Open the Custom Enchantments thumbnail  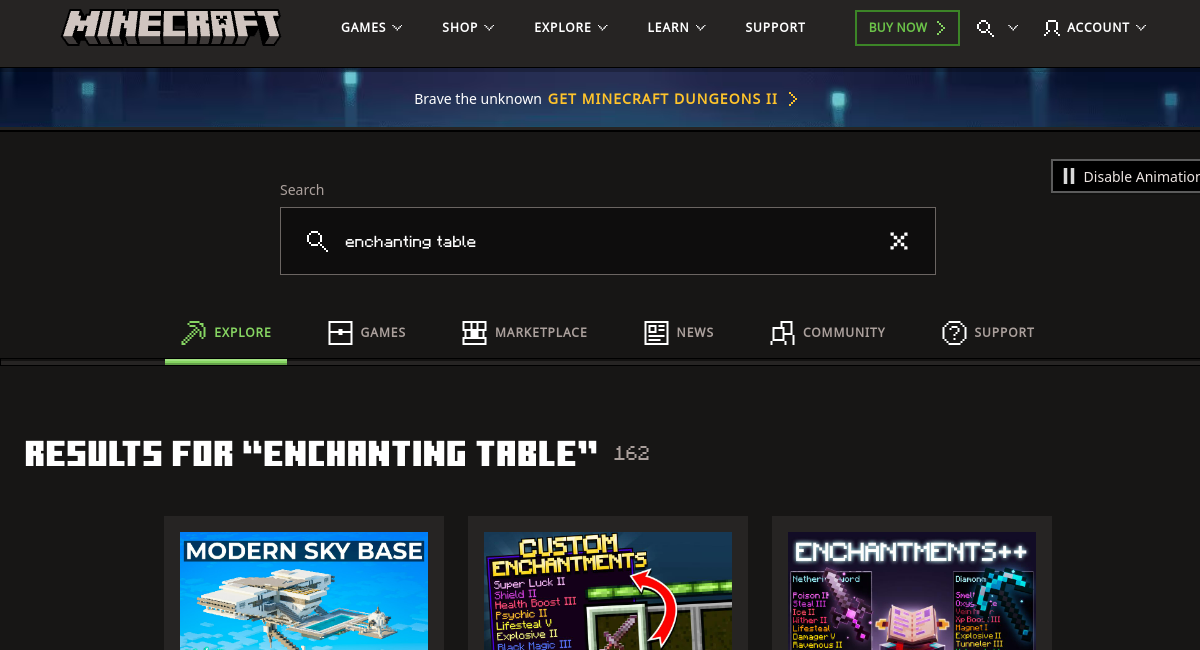(x=608, y=591)
